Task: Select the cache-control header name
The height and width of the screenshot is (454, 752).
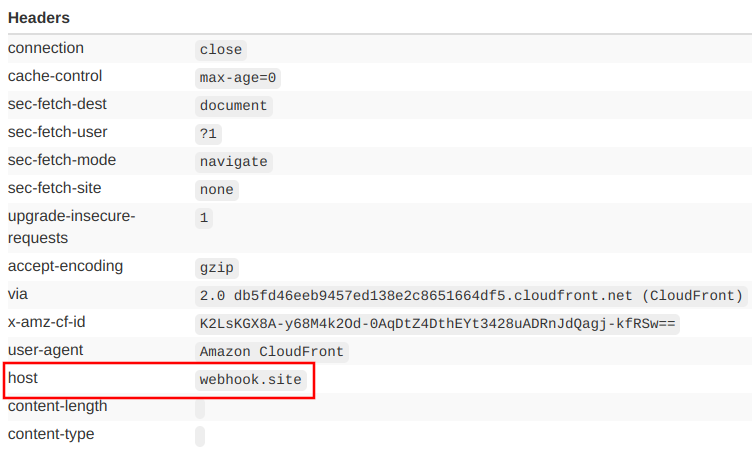Action: coord(55,76)
